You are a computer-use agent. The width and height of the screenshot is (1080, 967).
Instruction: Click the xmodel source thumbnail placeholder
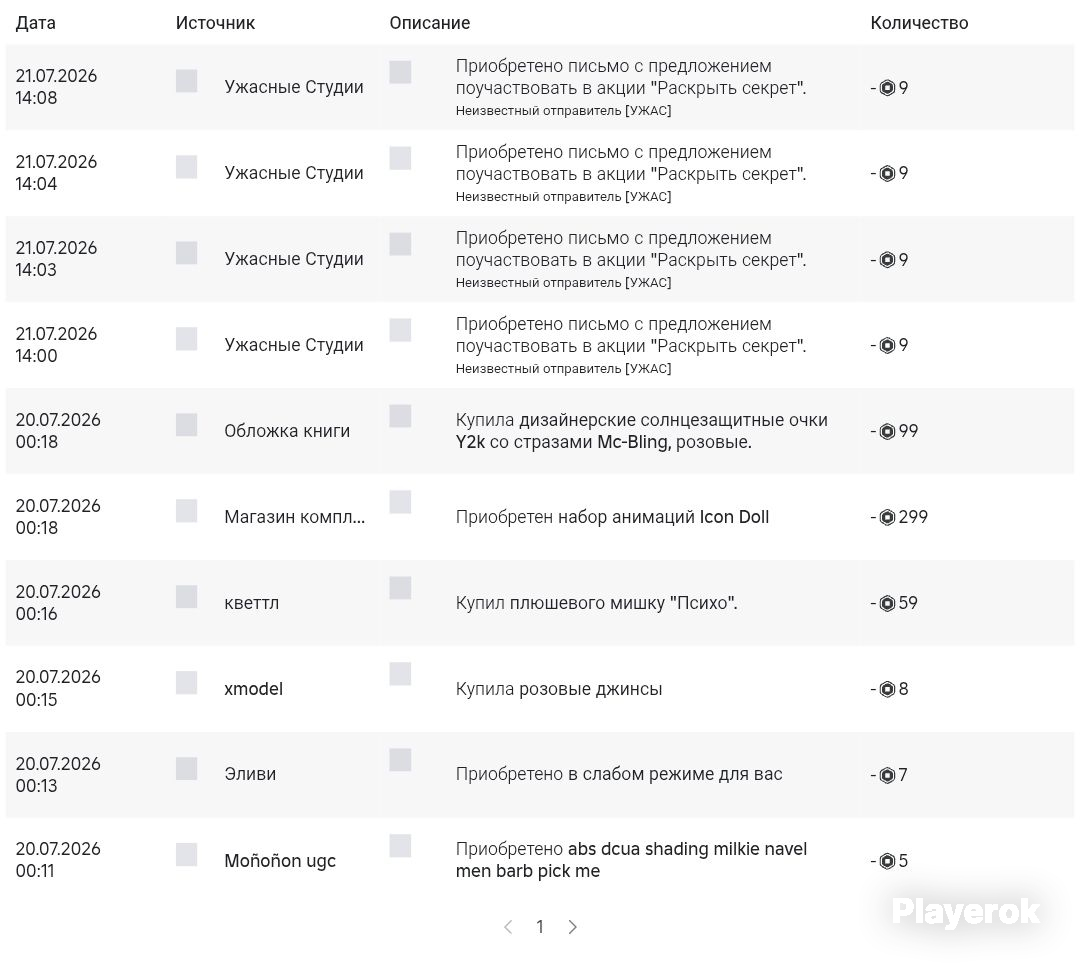(x=187, y=683)
